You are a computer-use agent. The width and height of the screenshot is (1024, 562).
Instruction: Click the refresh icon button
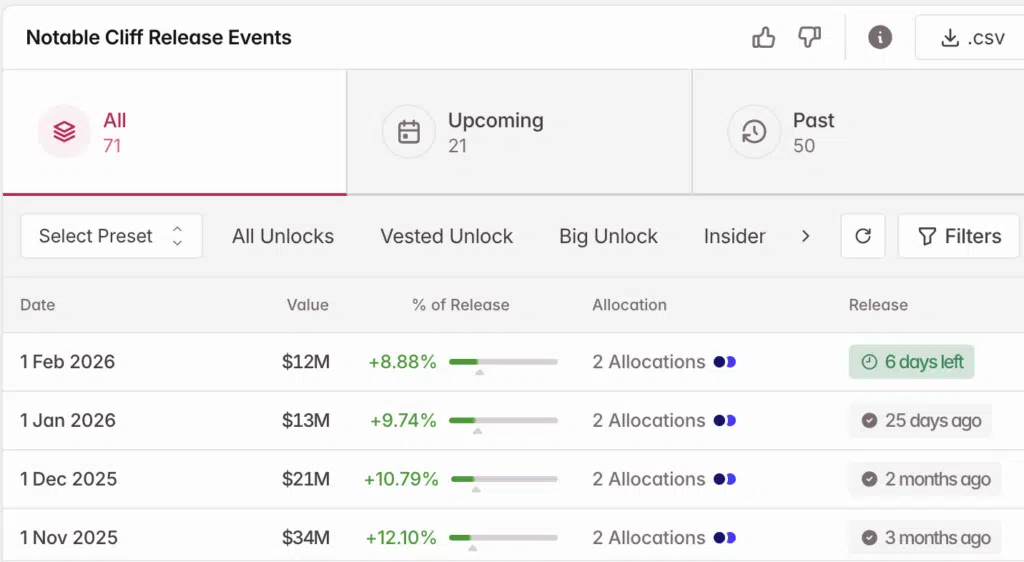pyautogui.click(x=863, y=236)
